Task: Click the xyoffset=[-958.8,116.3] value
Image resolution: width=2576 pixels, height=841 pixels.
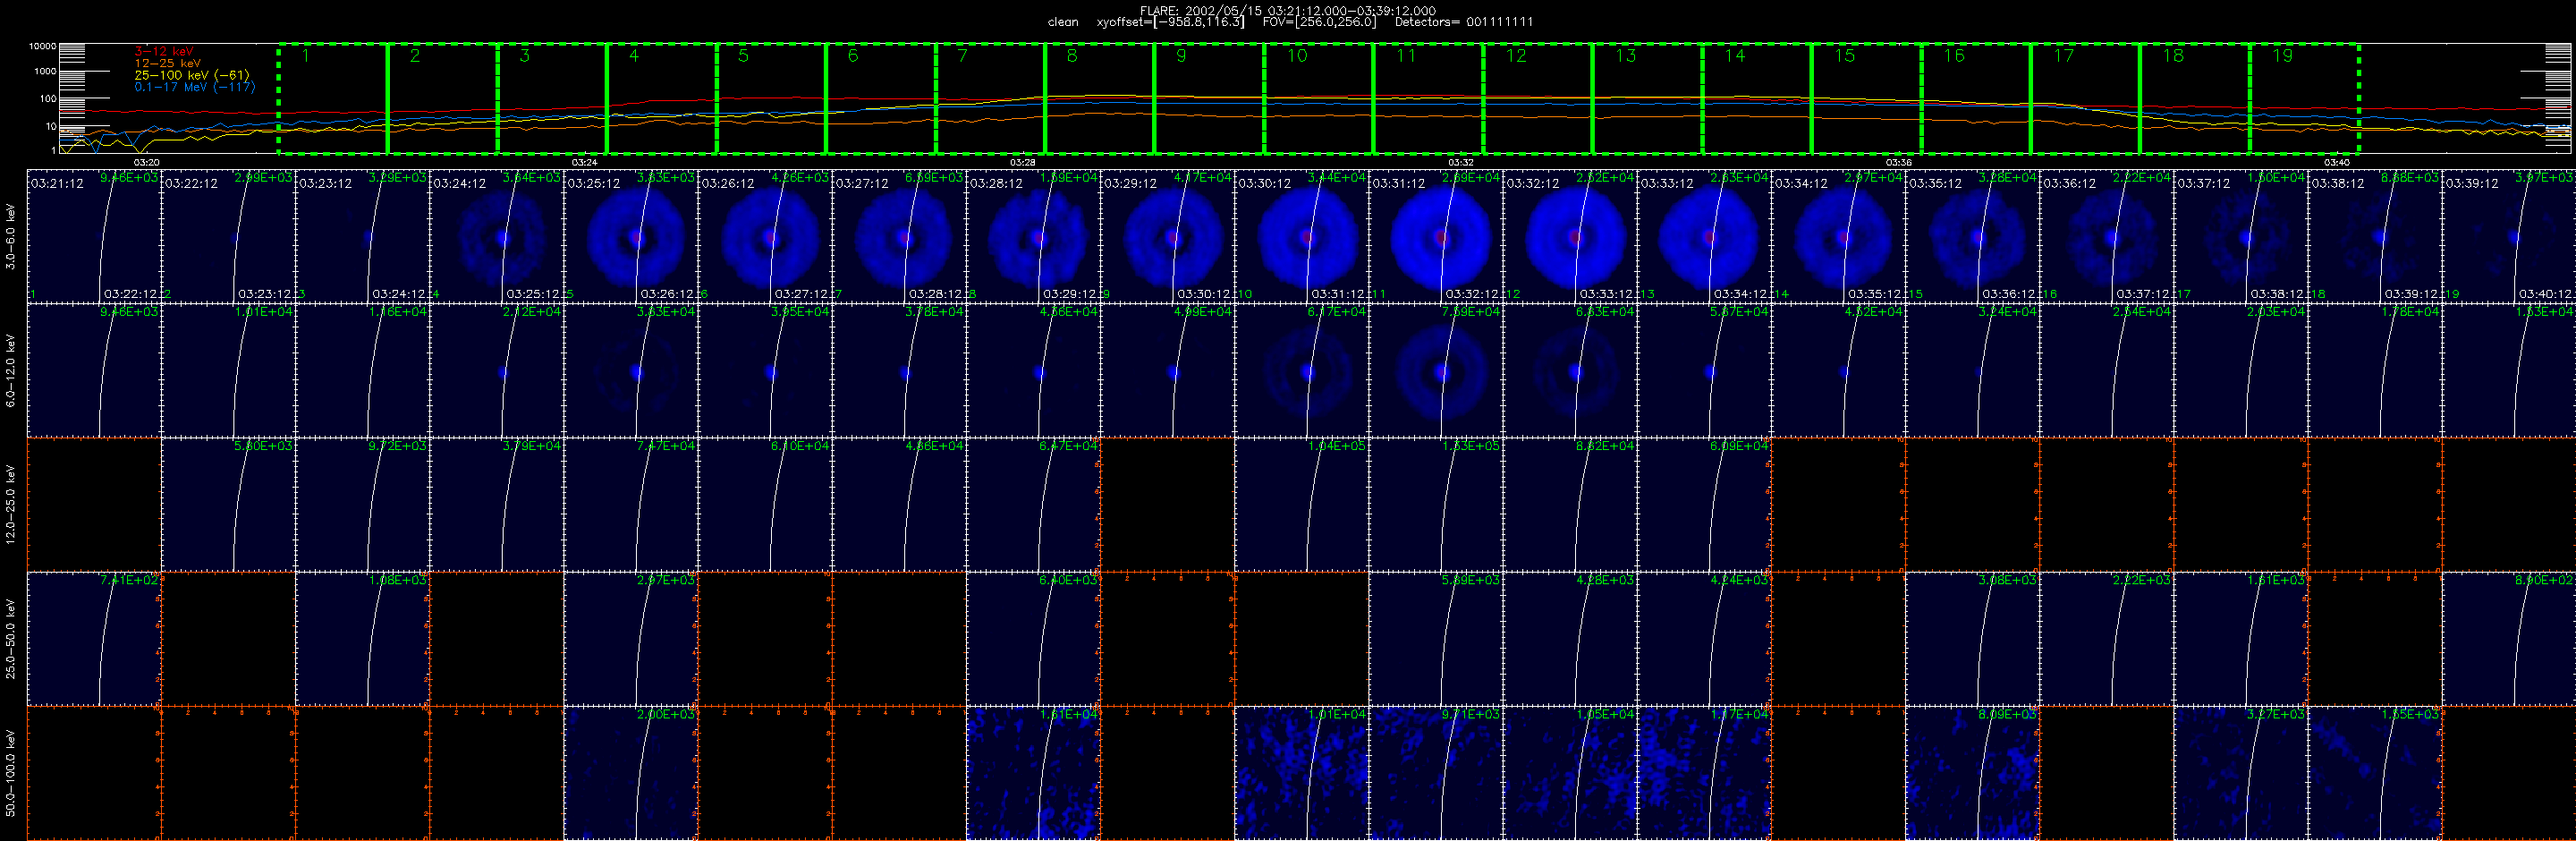Action: [1170, 22]
